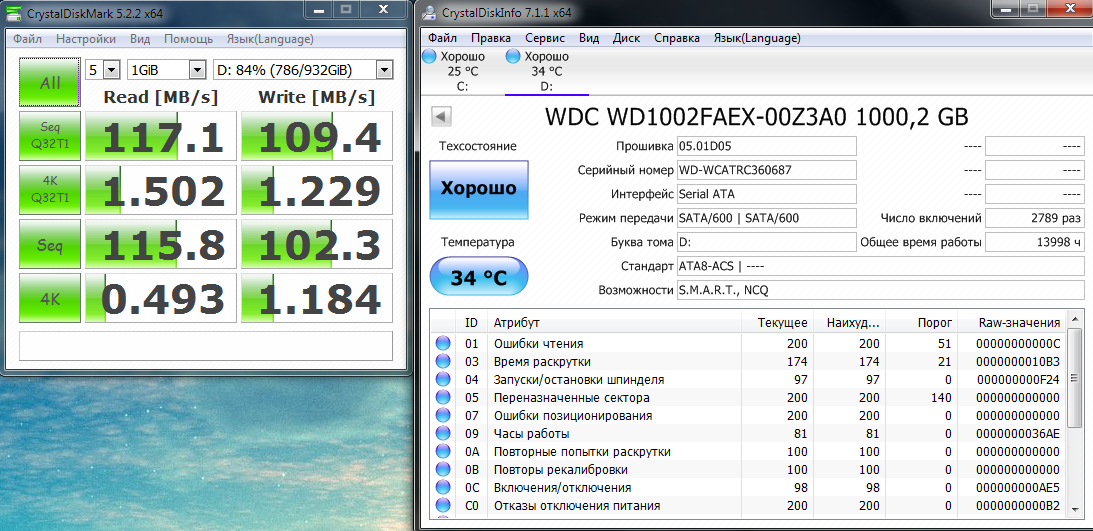Click the Возможности field S.M.A.R.T., NCQ

880,291
